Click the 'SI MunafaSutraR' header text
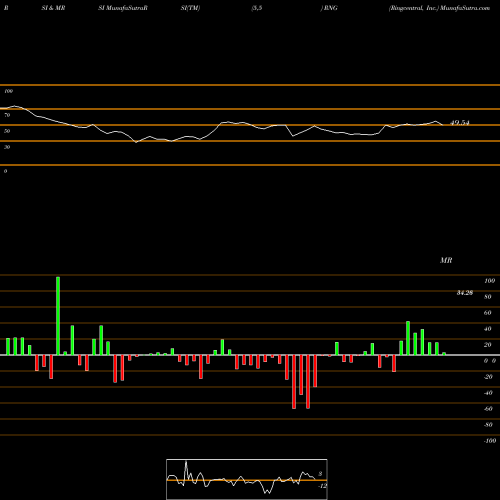Screen dimensions: 500x500 [123, 8]
